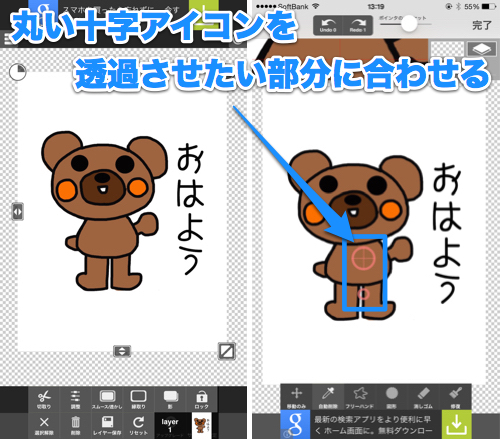The height and width of the screenshot is (439, 500).
Task: Open the layers stack icon
Action: point(481,50)
